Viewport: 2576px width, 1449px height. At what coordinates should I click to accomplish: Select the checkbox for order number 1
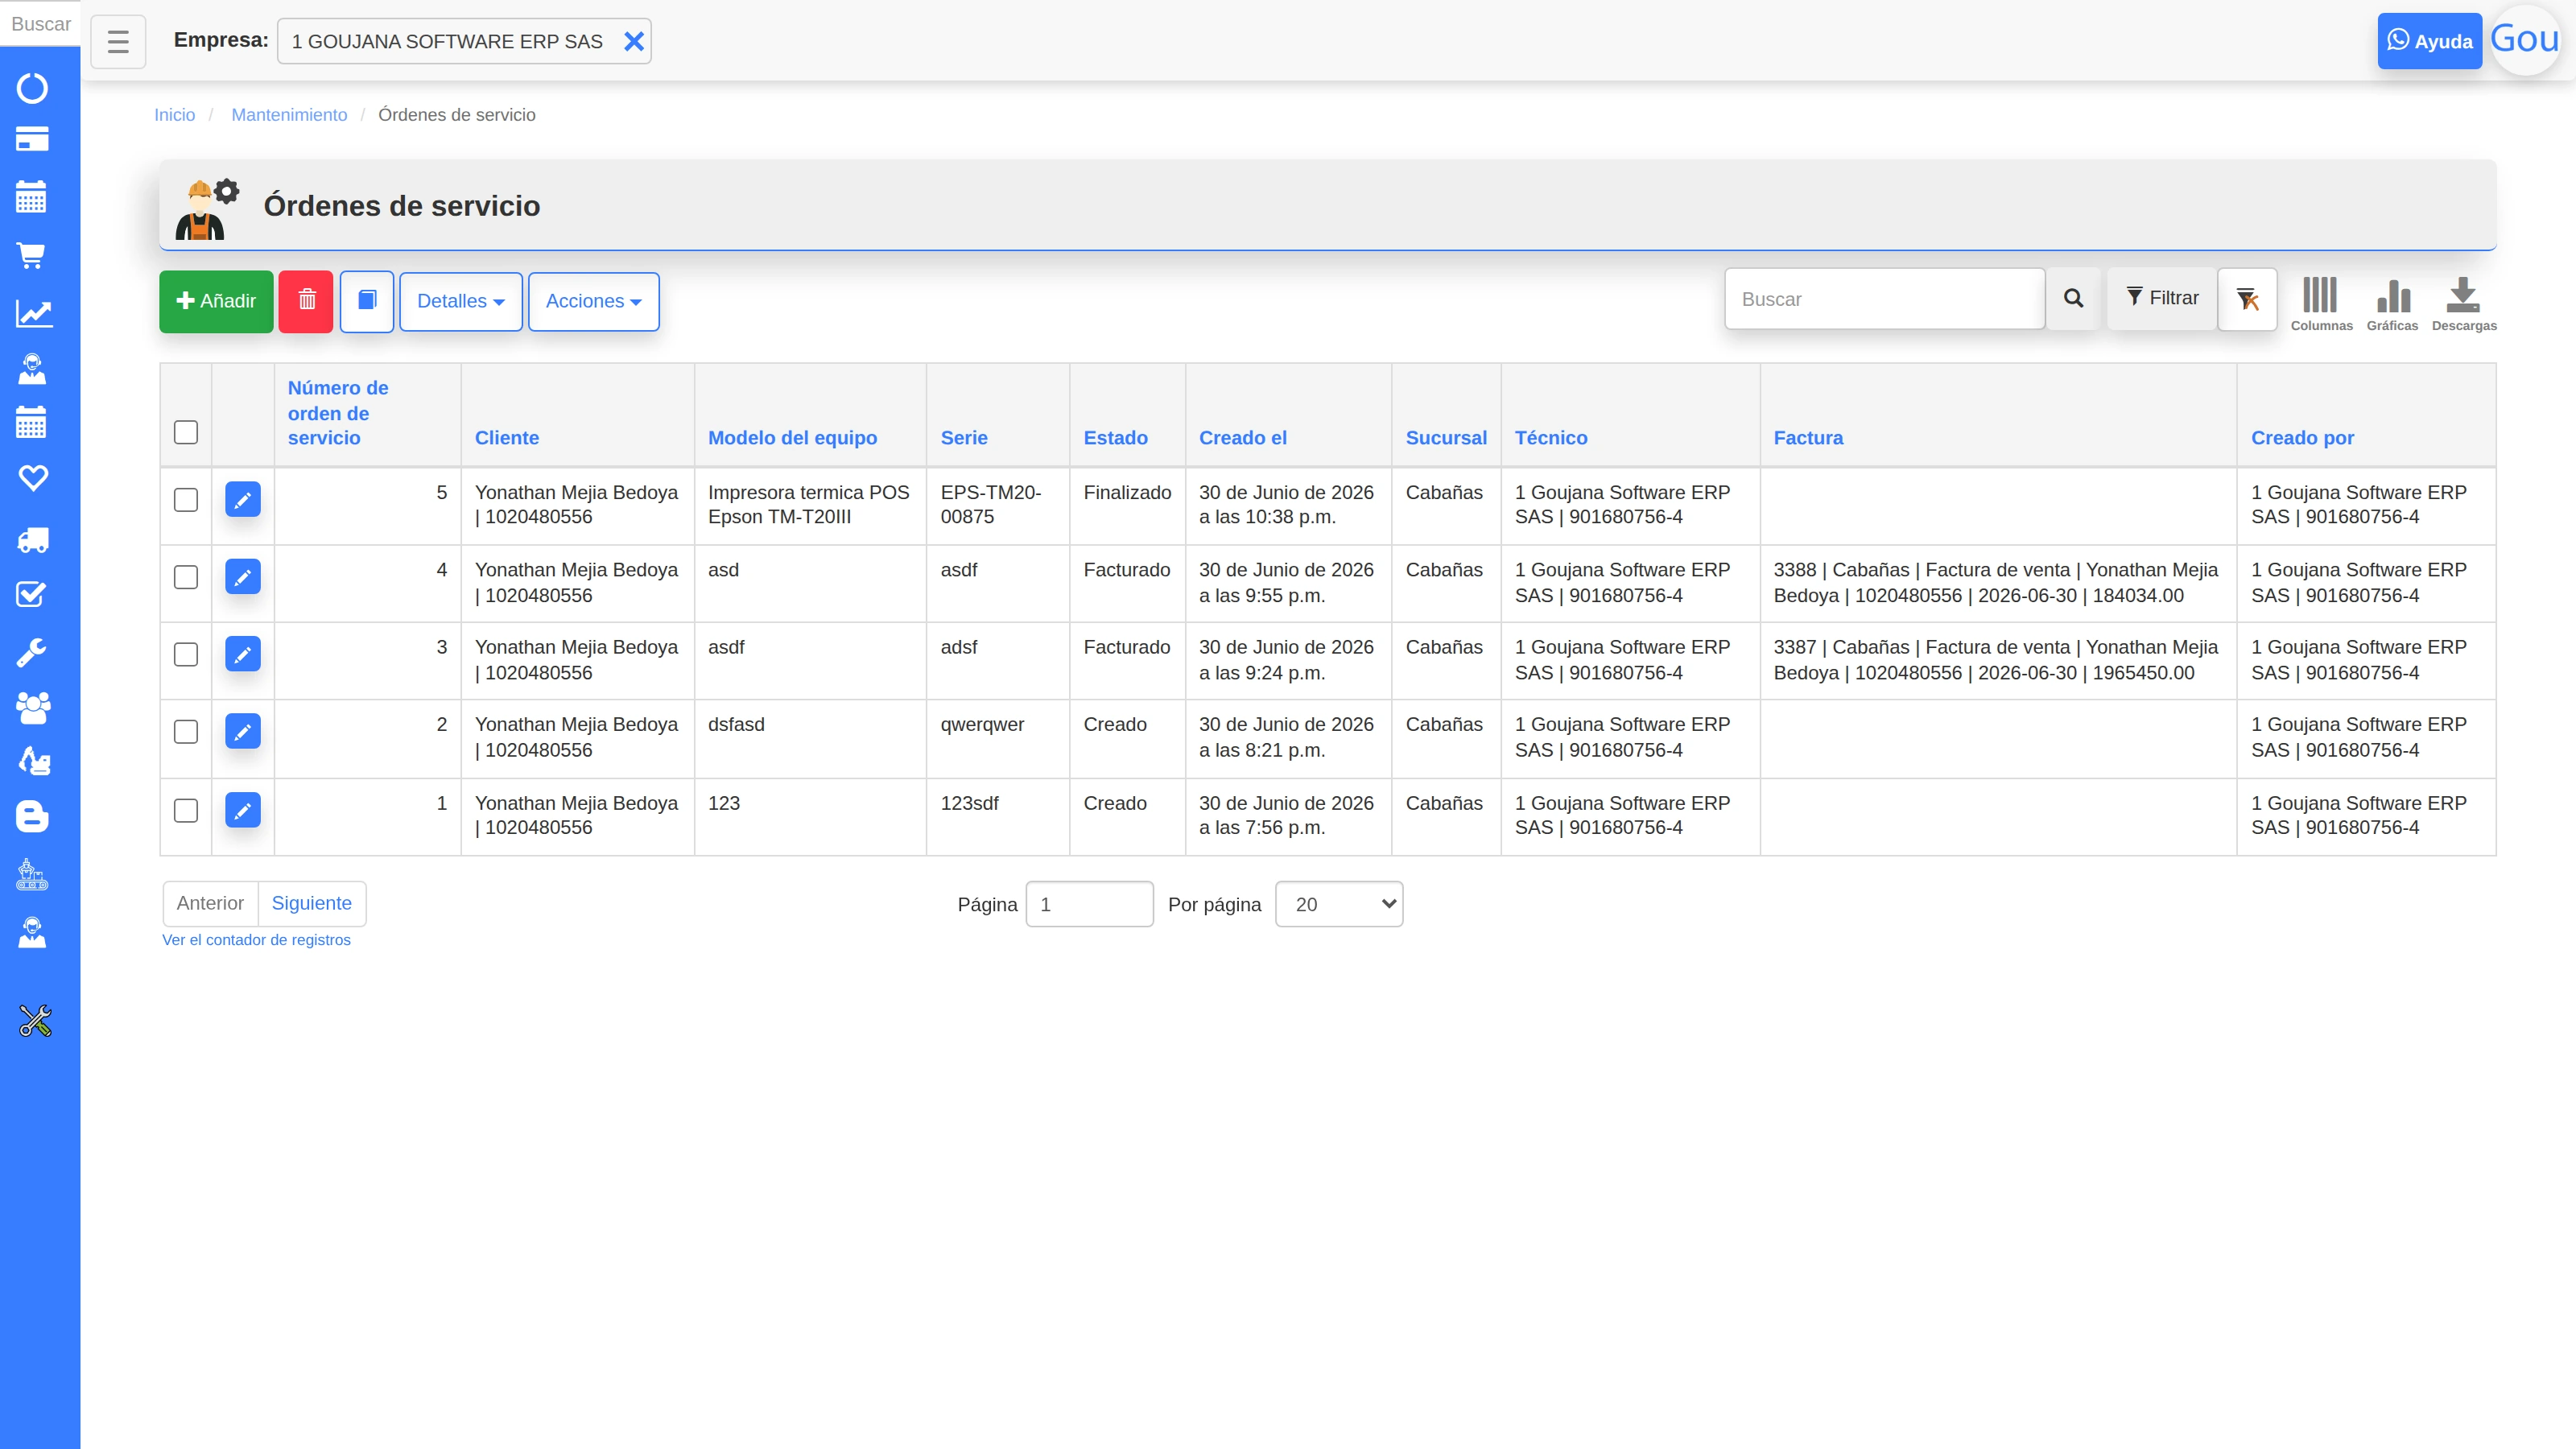[x=186, y=810]
